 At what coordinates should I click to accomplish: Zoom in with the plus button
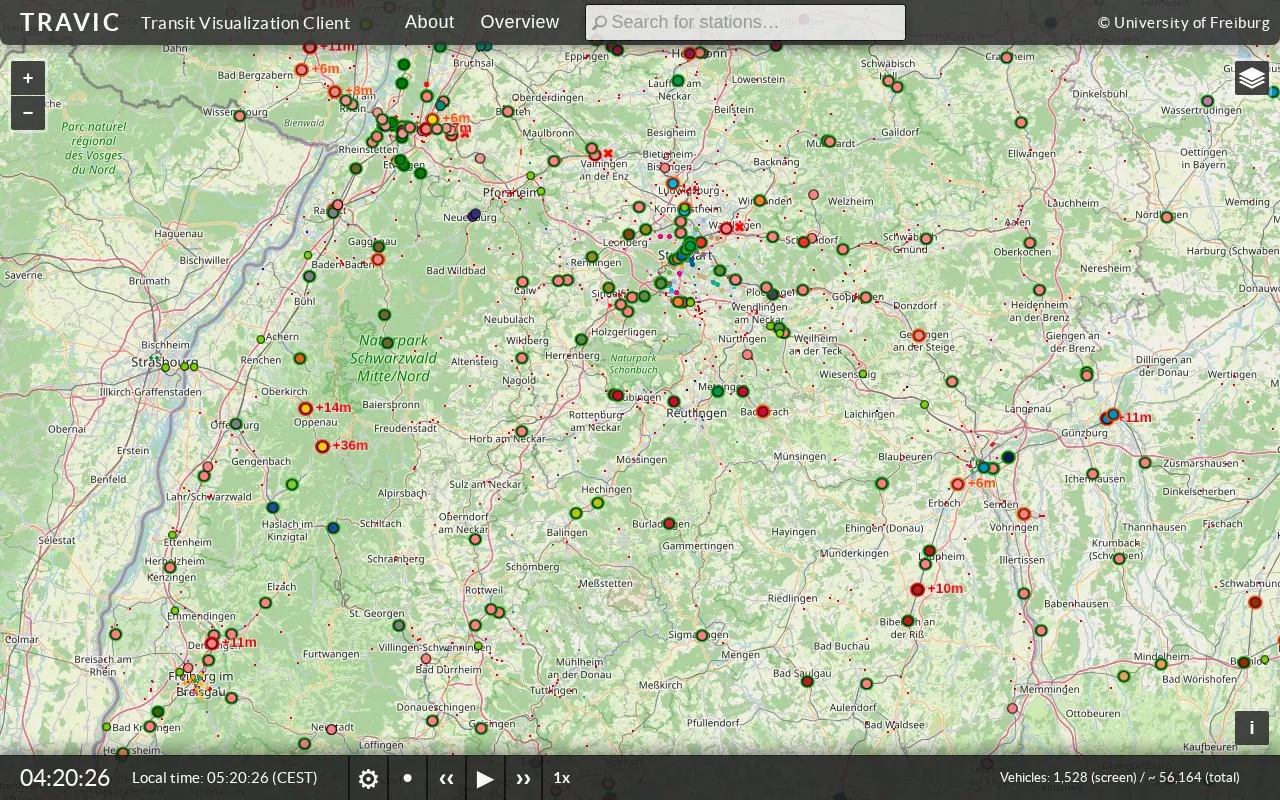(x=28, y=78)
